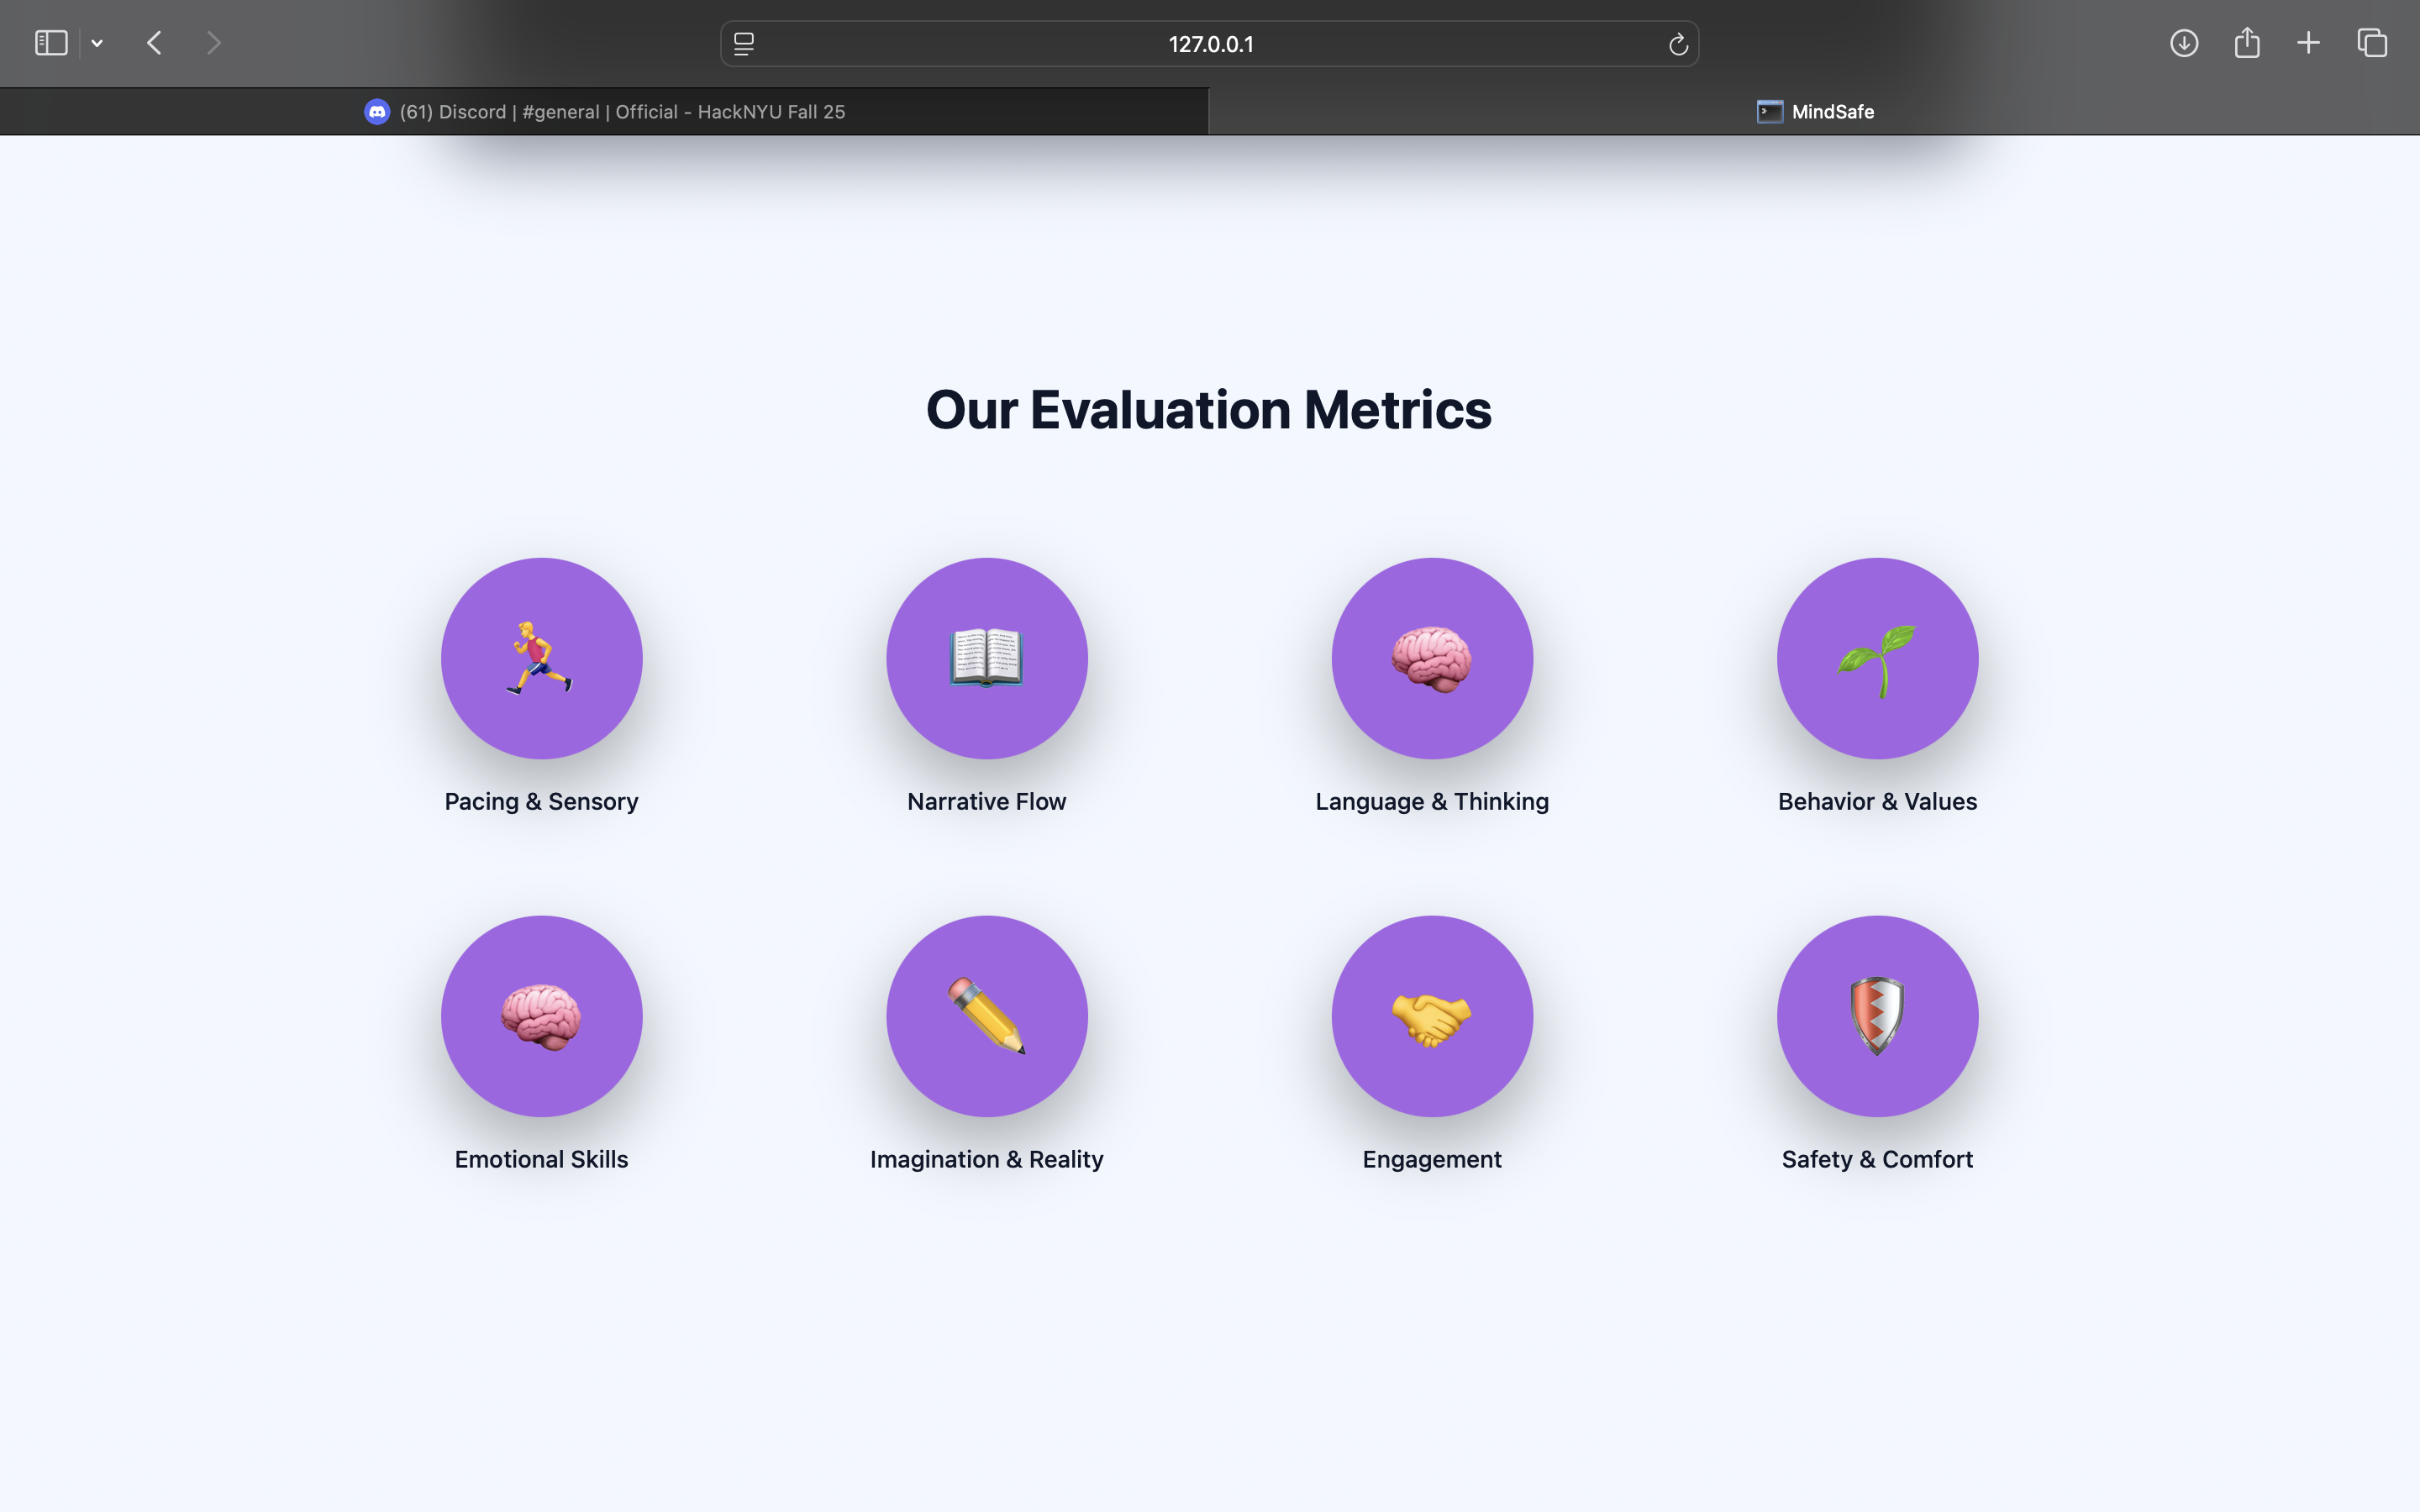Go back to the previous page

[x=154, y=43]
